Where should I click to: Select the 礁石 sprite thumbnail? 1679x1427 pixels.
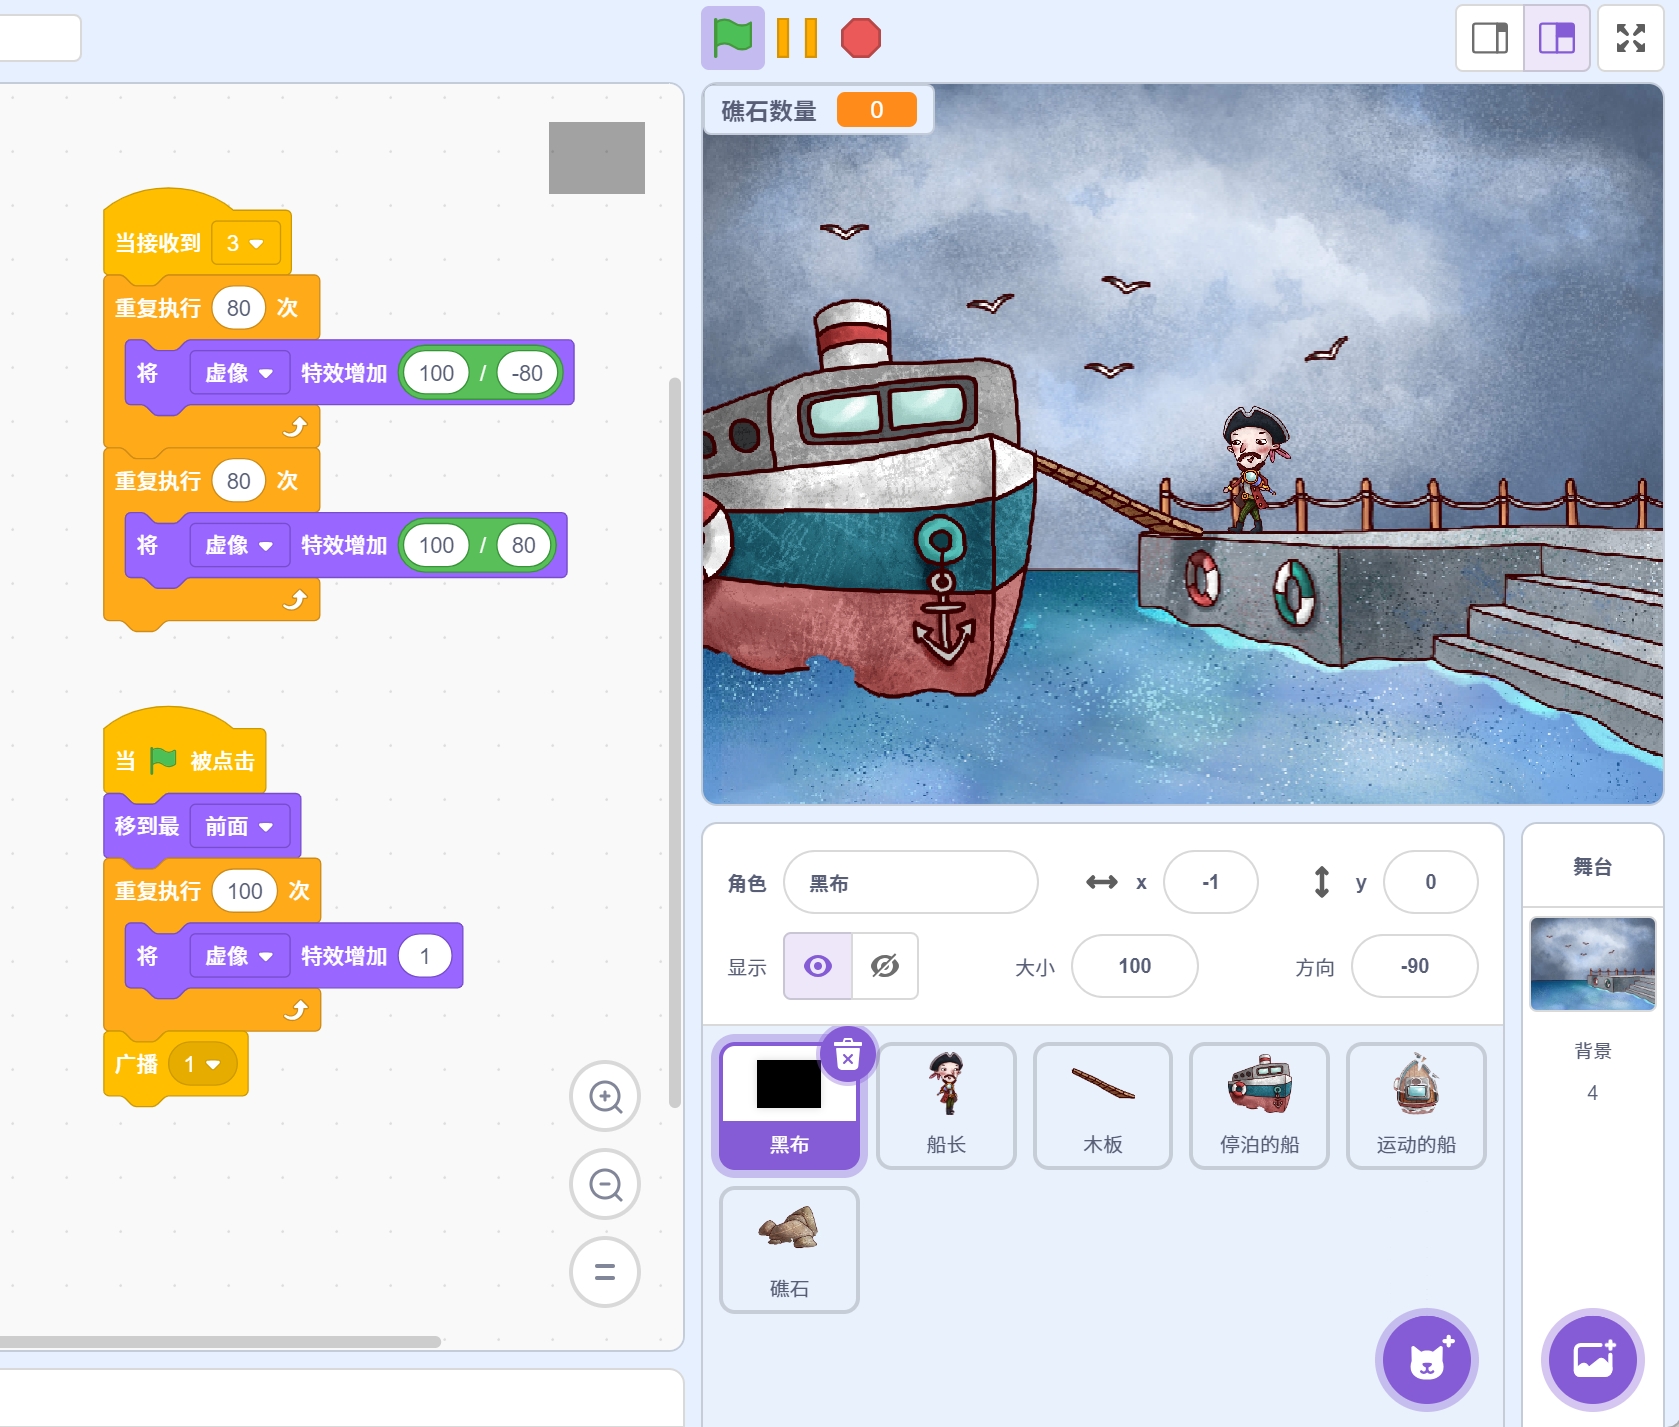789,1249
